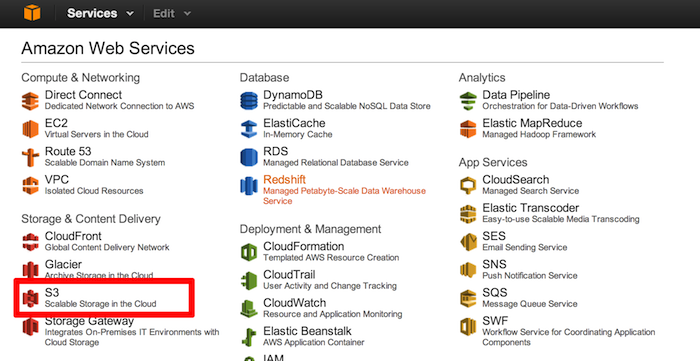
Task: Click the Redshift service icon
Action: 249,185
